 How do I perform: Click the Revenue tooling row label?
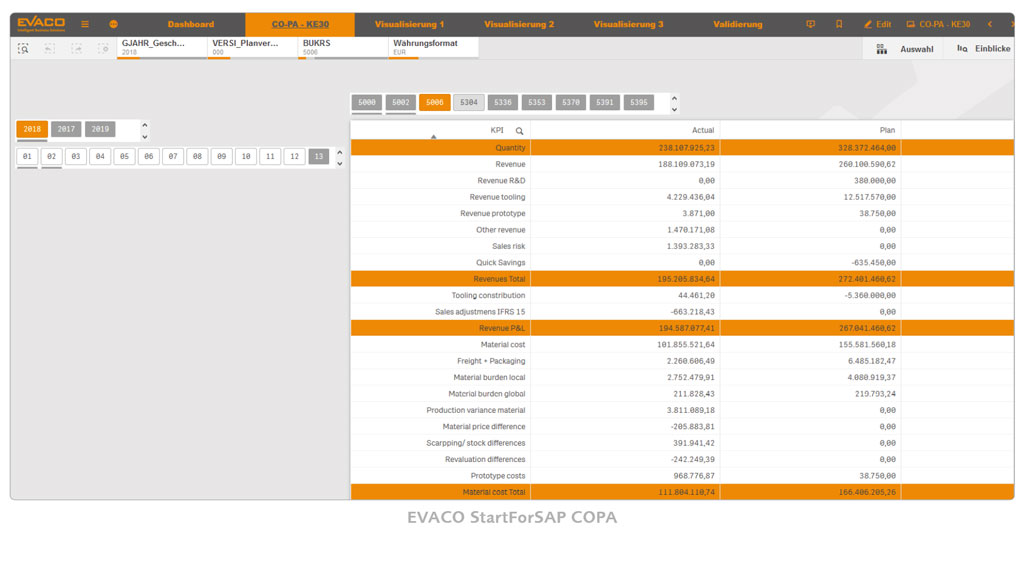(497, 197)
